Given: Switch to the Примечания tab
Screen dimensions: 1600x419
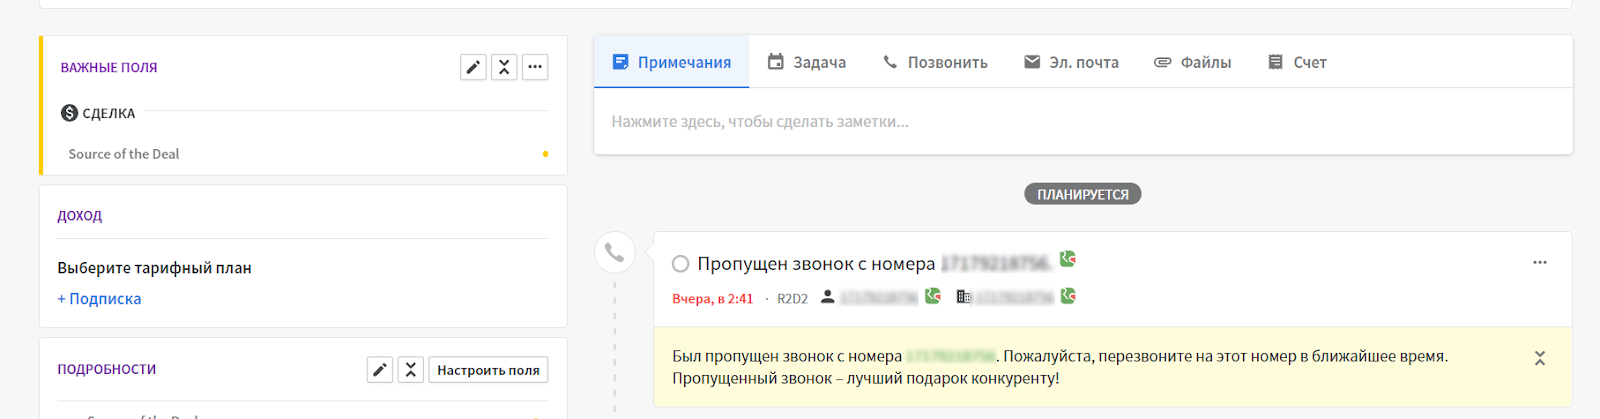Looking at the screenshot, I should [671, 62].
